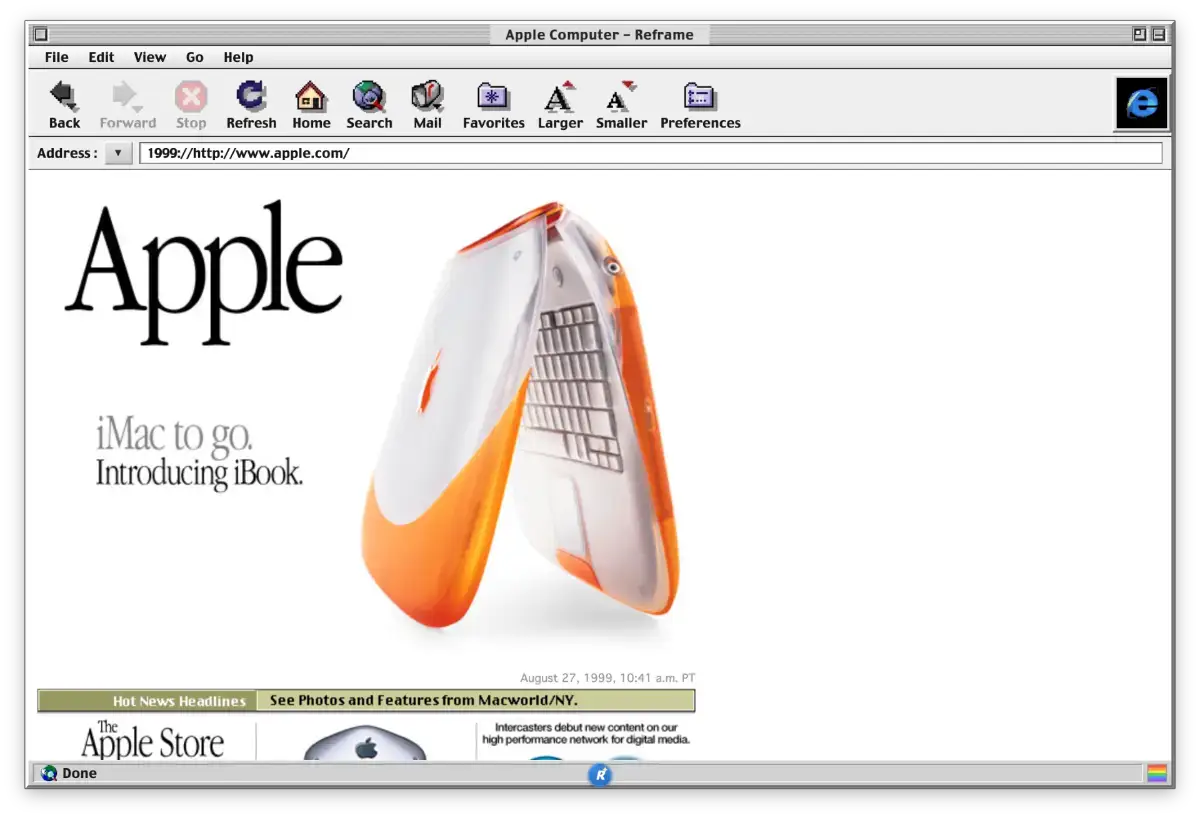Click the Internet Explorer logo
Viewport: 1200px width, 818px height.
(x=1142, y=103)
